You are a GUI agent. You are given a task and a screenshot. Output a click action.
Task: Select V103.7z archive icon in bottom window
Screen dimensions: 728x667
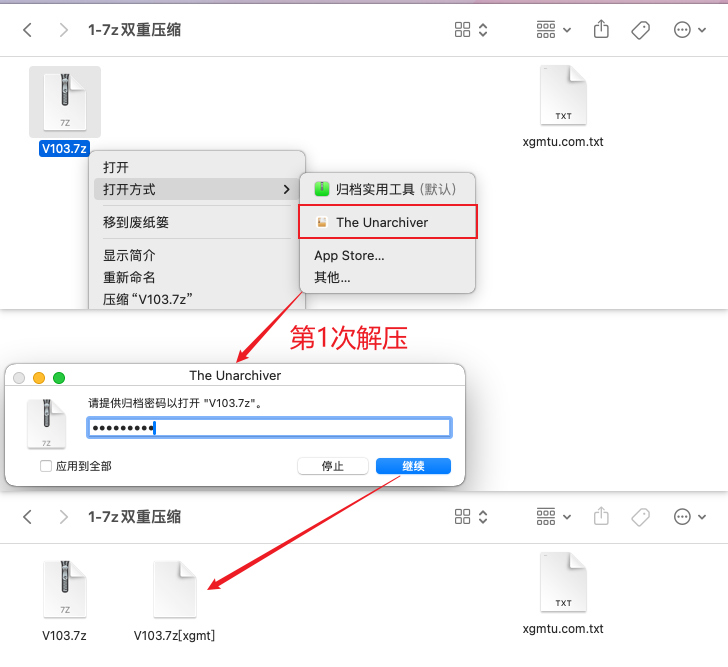click(x=65, y=589)
